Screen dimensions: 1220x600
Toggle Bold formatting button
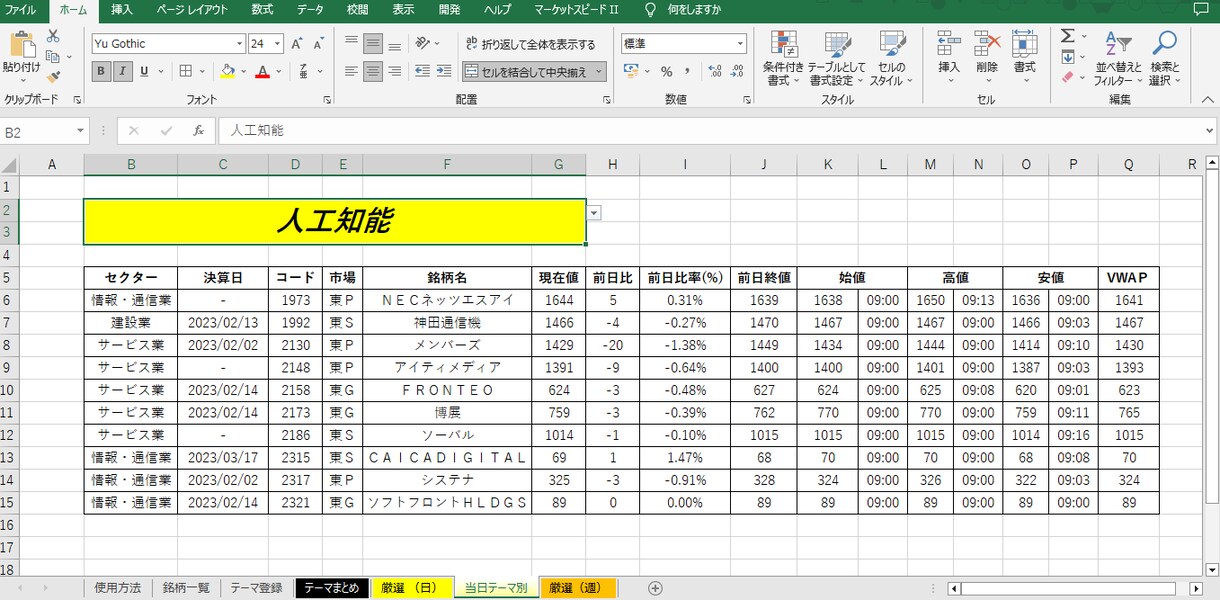pyautogui.click(x=102, y=71)
